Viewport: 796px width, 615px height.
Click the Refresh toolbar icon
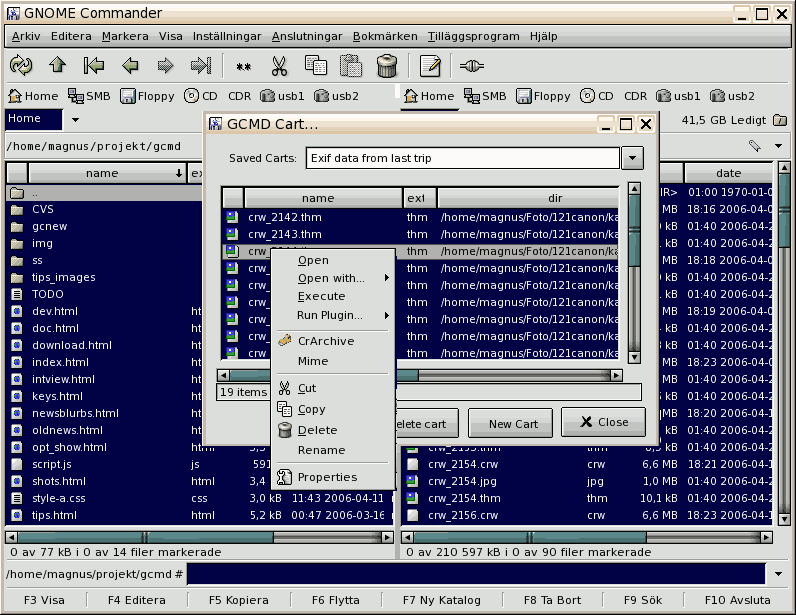(x=21, y=66)
